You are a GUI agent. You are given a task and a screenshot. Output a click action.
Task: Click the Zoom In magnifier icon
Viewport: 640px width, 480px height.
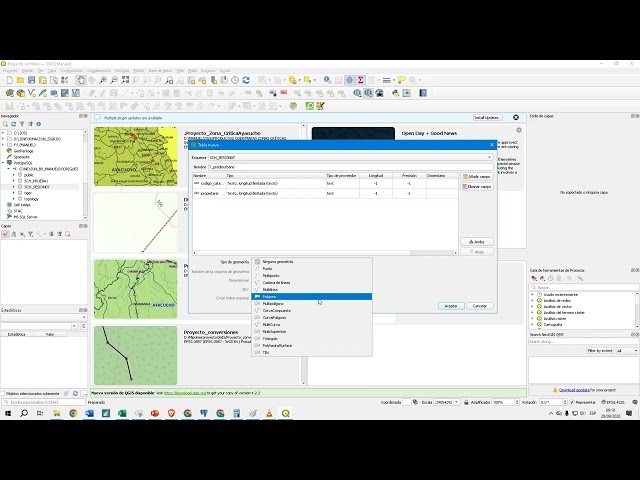[103, 80]
